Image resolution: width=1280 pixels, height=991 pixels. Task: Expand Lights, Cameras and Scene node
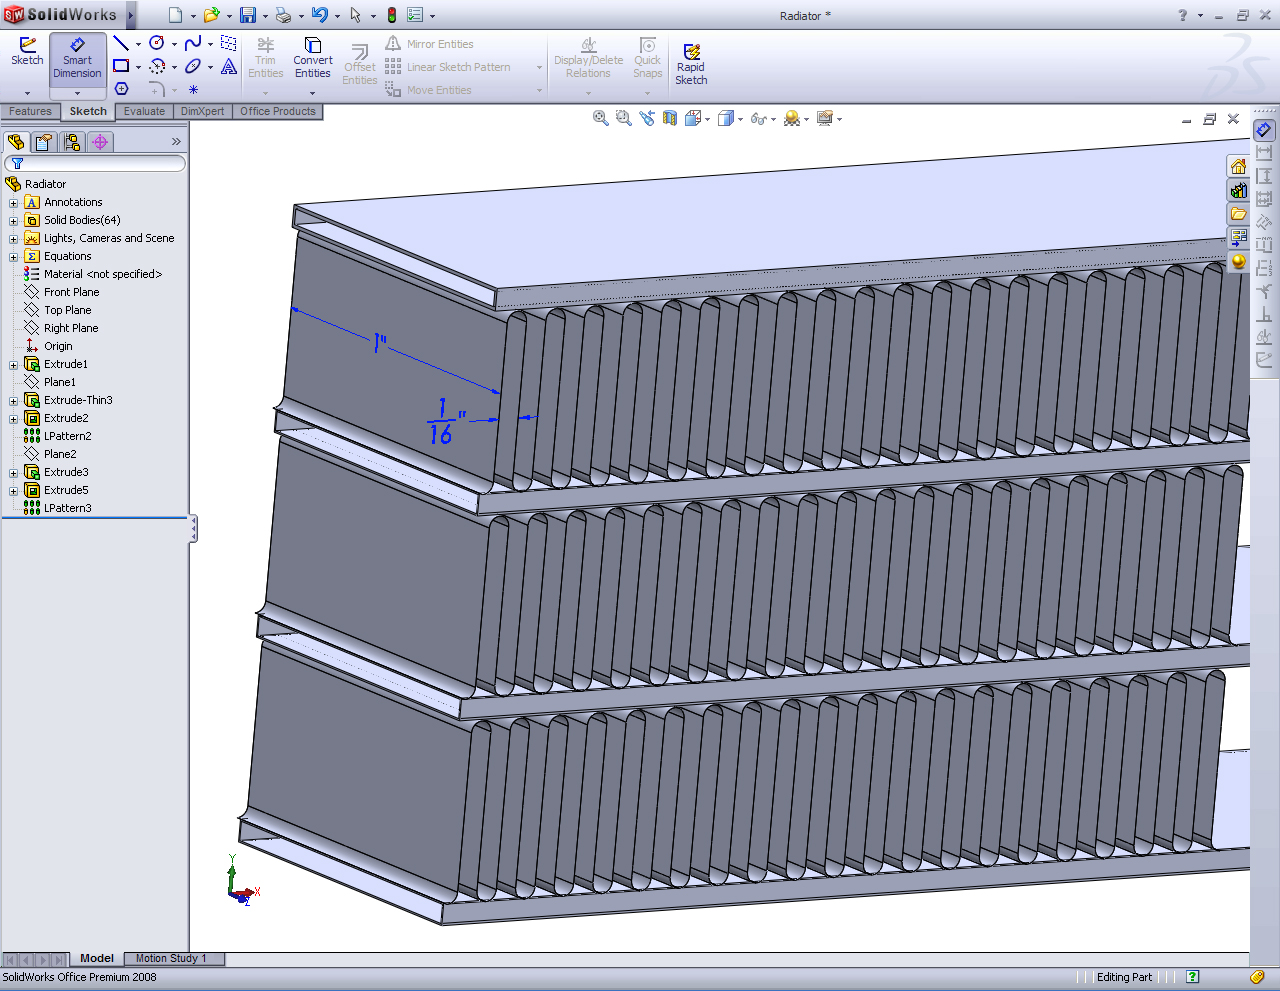point(13,239)
